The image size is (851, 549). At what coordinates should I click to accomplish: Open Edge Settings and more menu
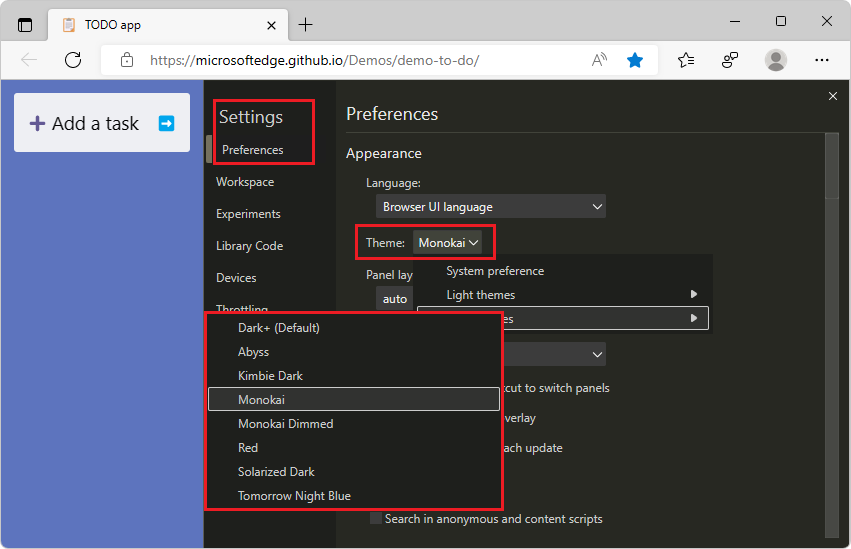click(822, 60)
